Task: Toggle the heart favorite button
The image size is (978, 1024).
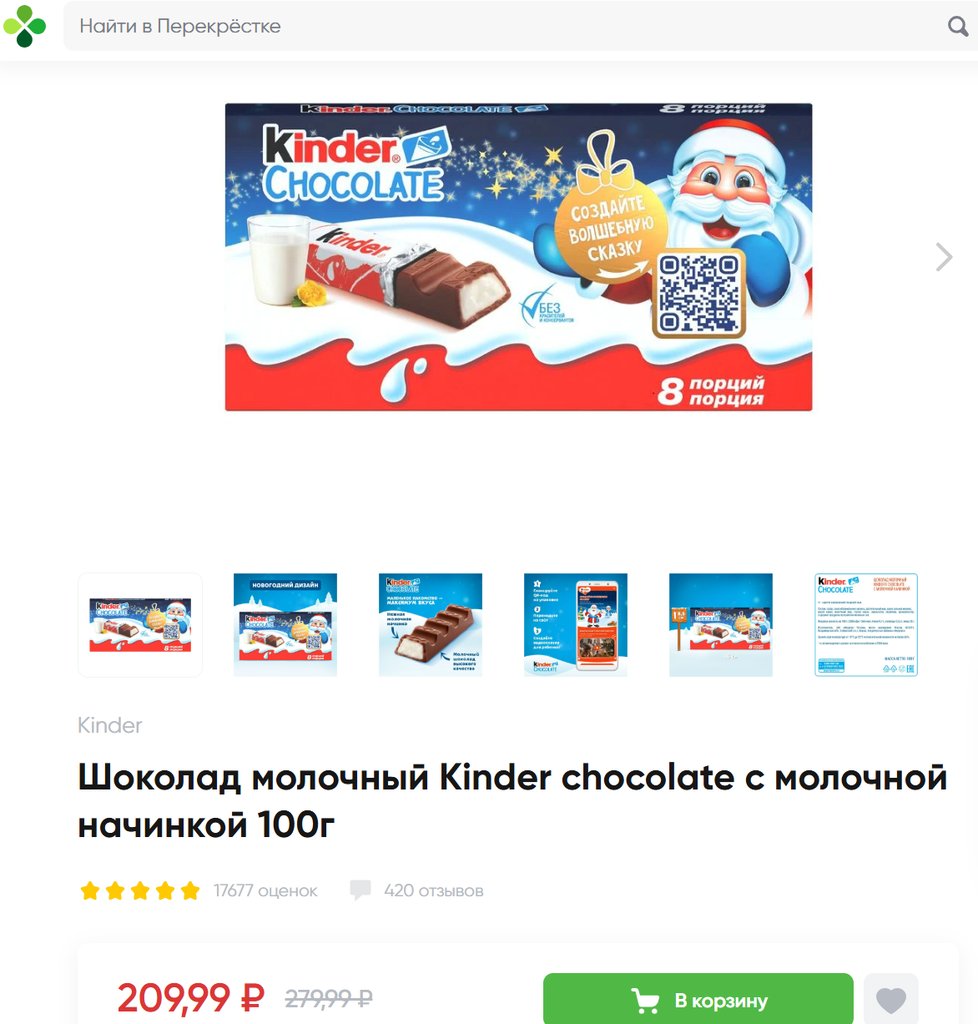Action: [x=891, y=1000]
